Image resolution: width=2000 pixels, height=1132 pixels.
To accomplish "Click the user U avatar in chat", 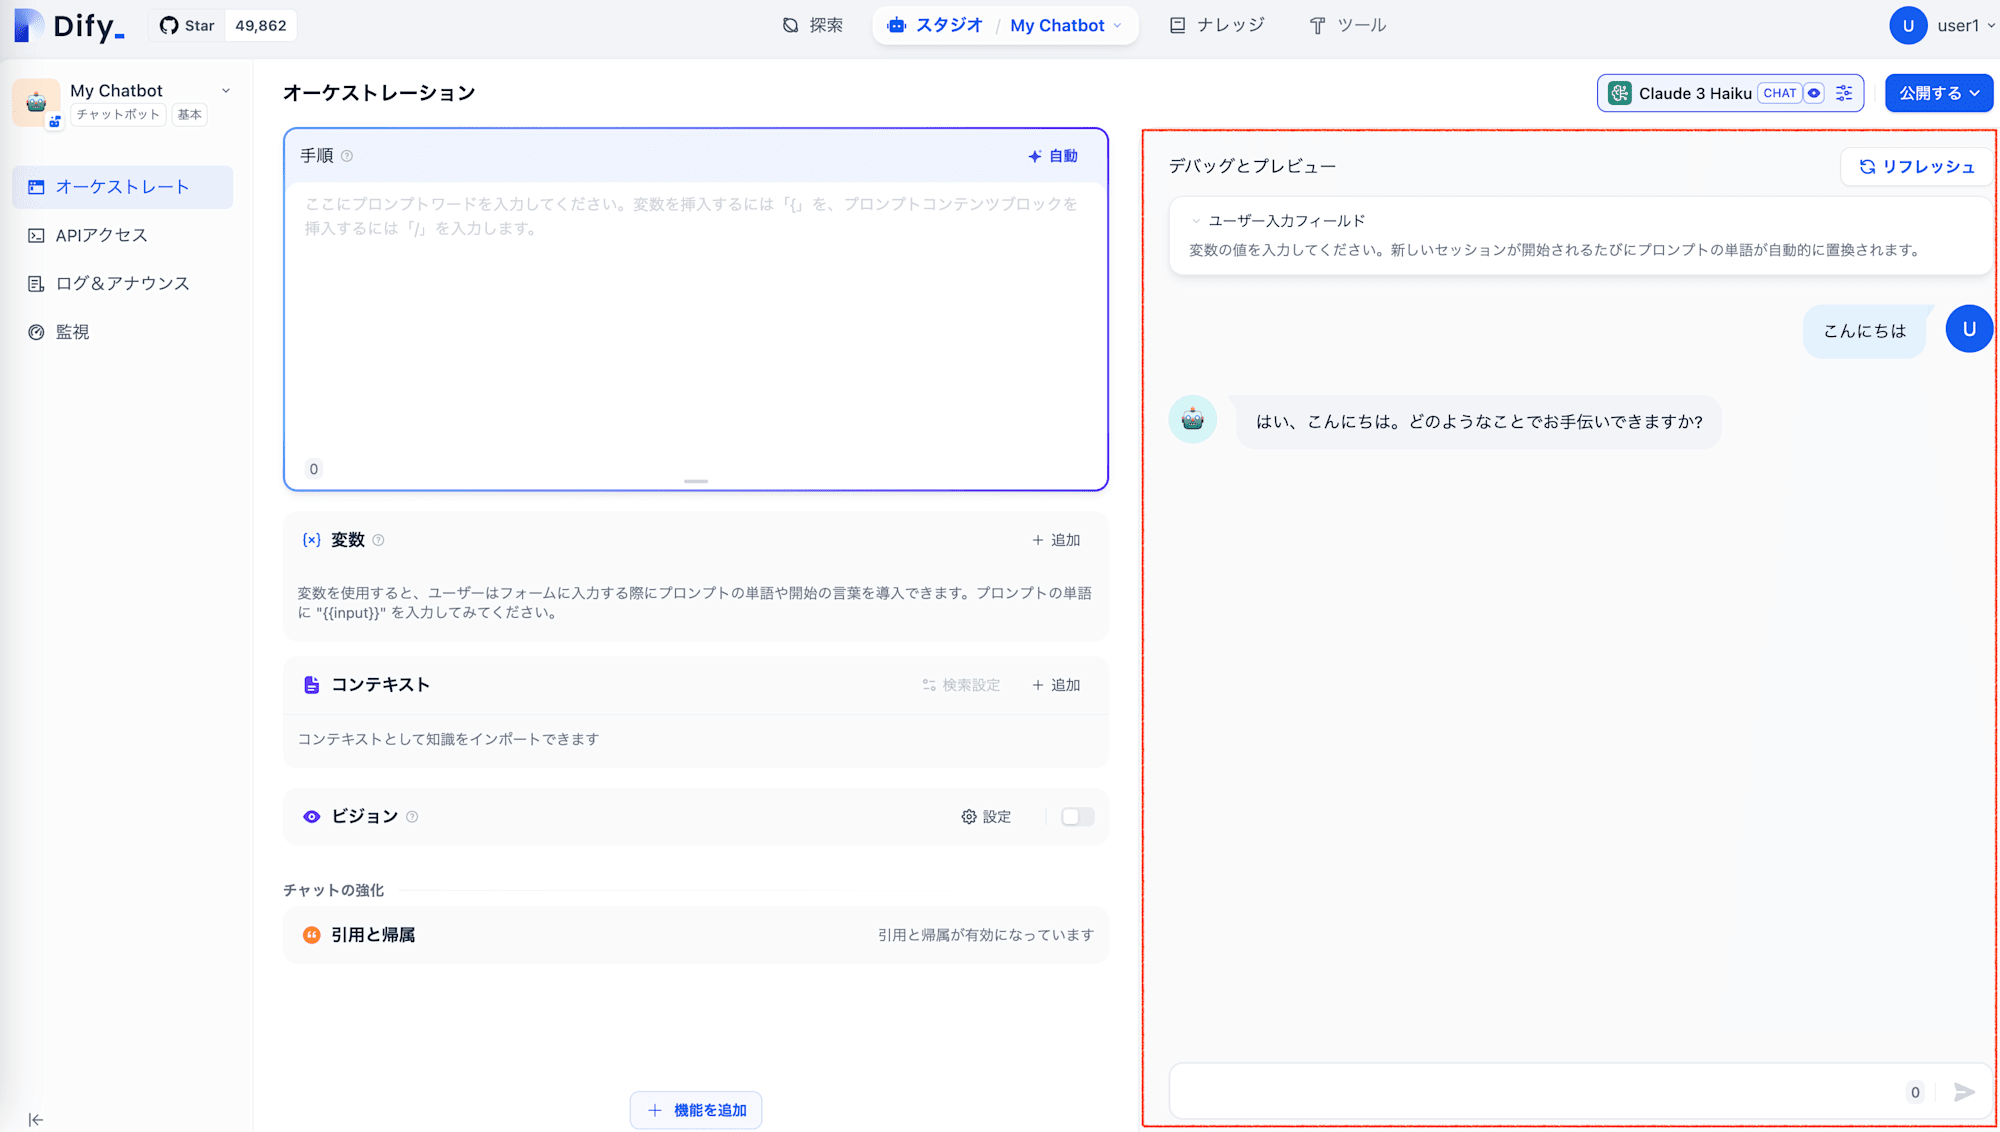I will pyautogui.click(x=1969, y=329).
